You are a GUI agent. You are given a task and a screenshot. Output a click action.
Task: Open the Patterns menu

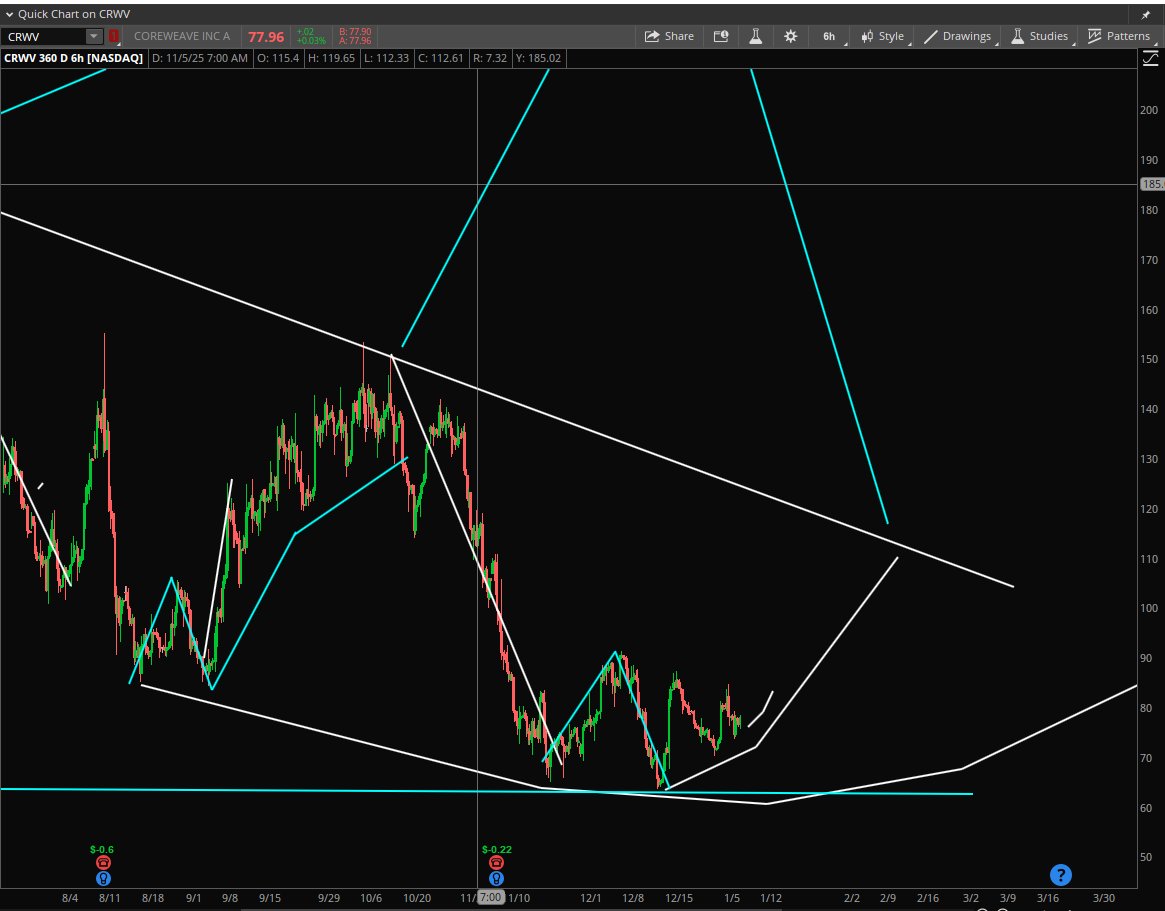pyautogui.click(x=1119, y=36)
